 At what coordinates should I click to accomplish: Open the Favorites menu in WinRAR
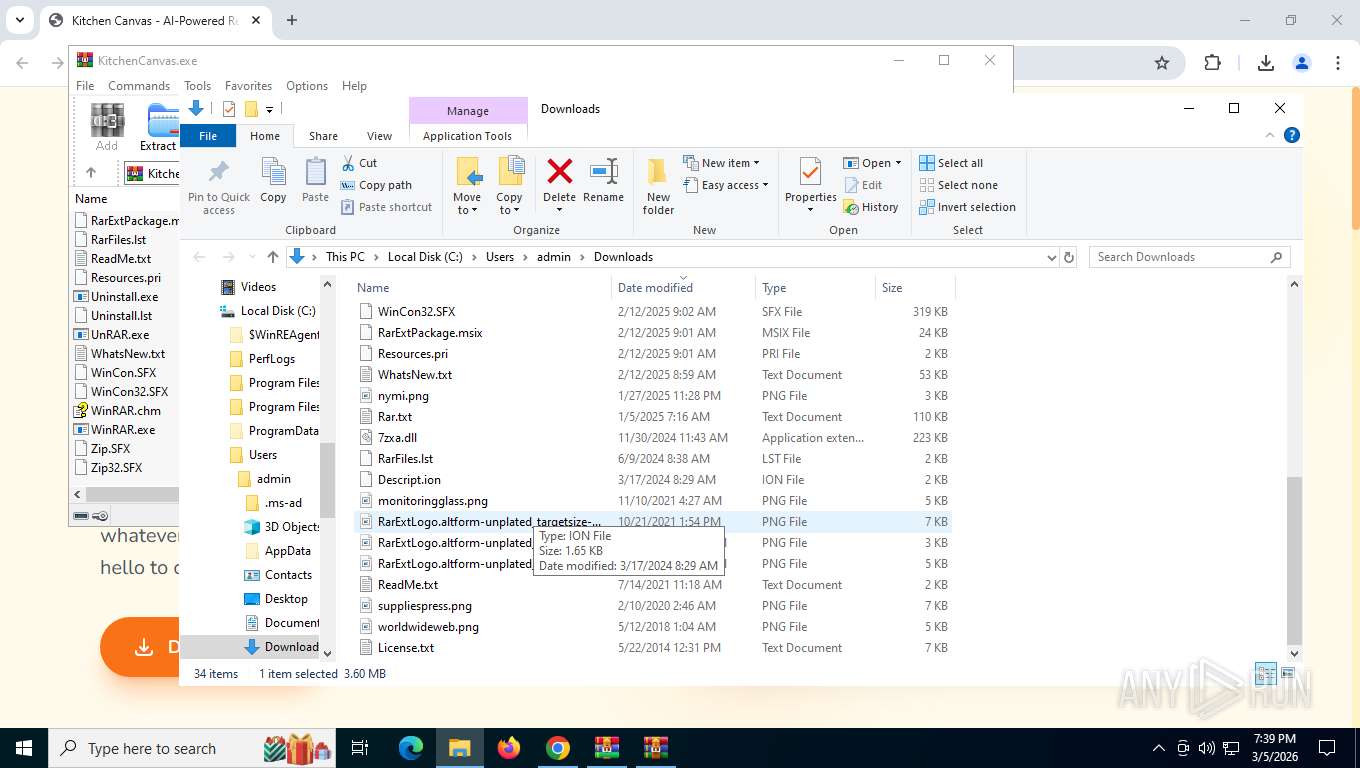tap(248, 86)
